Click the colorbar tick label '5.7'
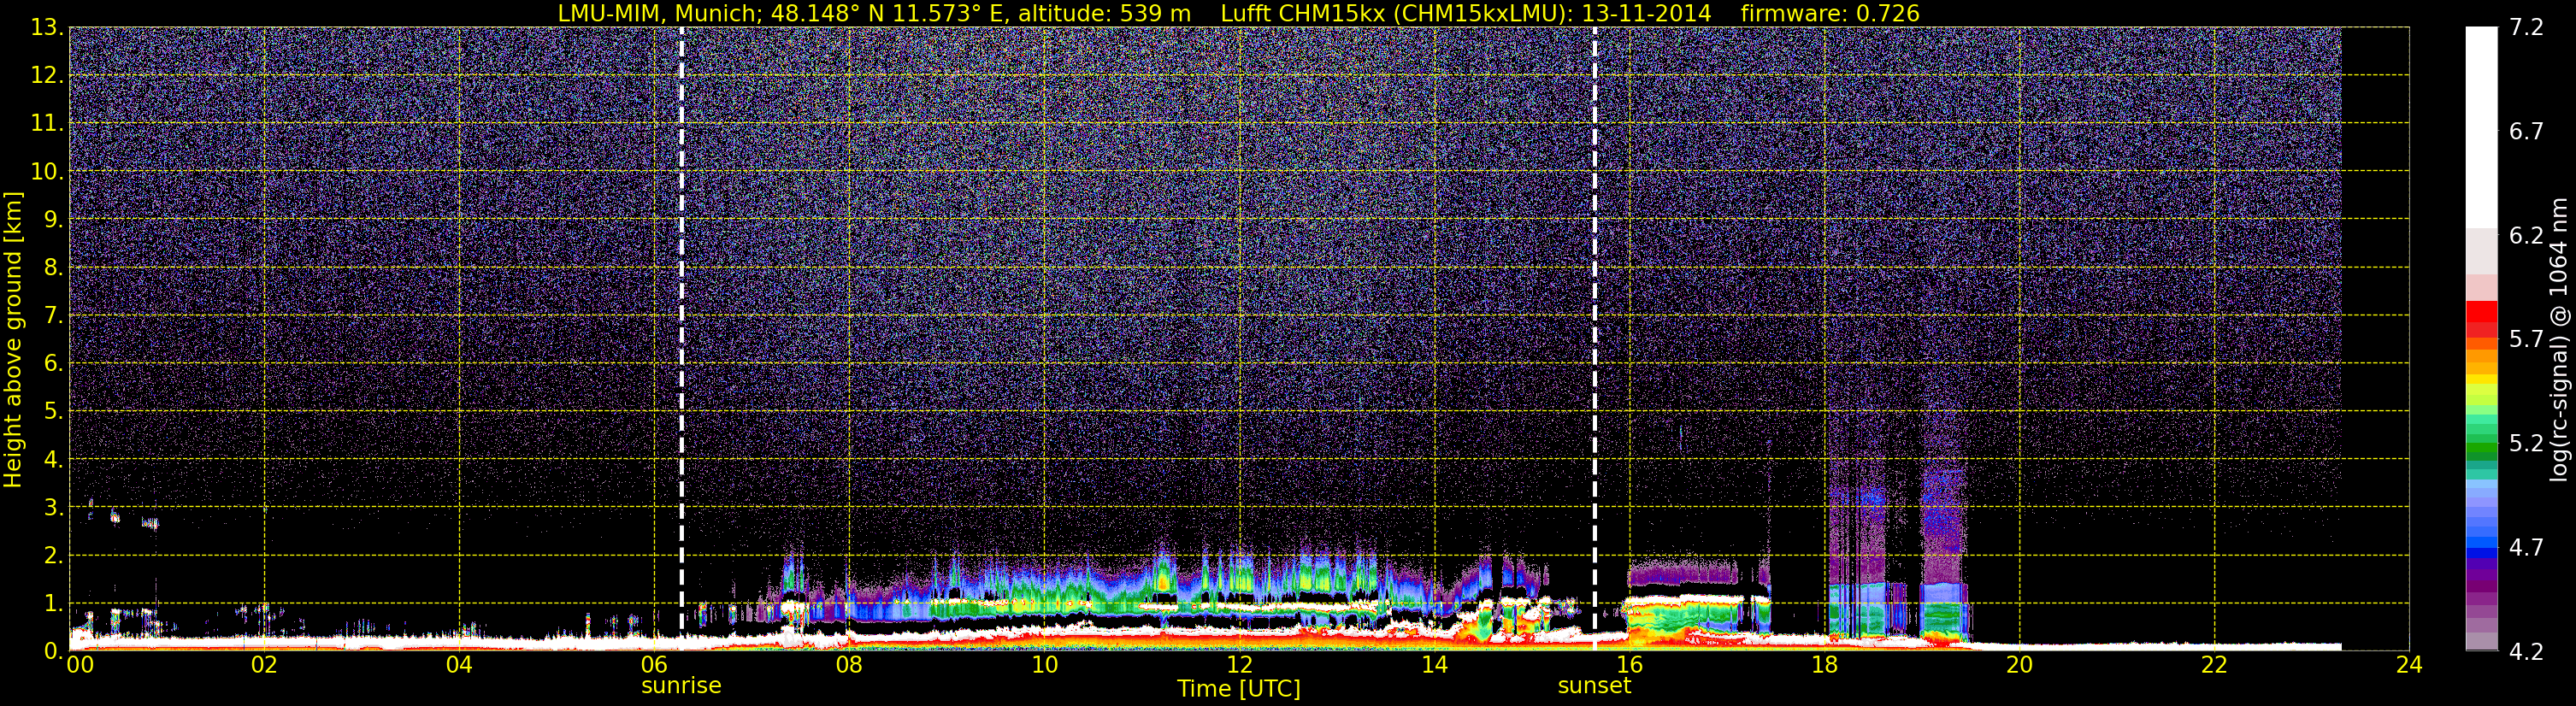The image size is (2576, 706). (x=2526, y=340)
